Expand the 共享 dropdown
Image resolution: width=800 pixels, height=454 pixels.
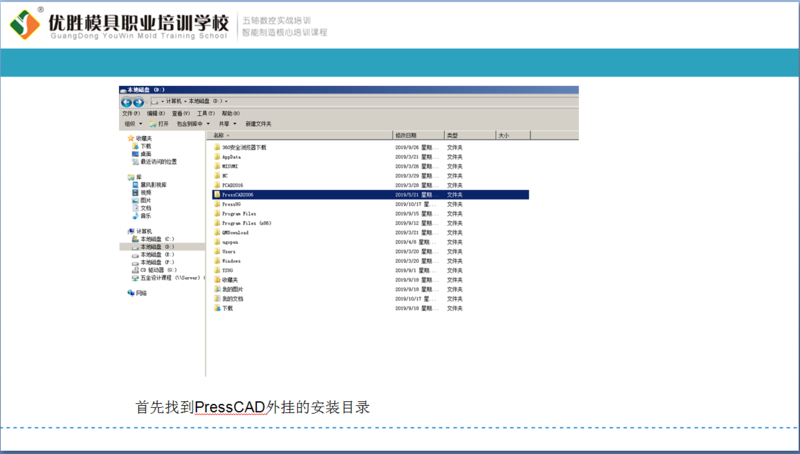[228, 124]
